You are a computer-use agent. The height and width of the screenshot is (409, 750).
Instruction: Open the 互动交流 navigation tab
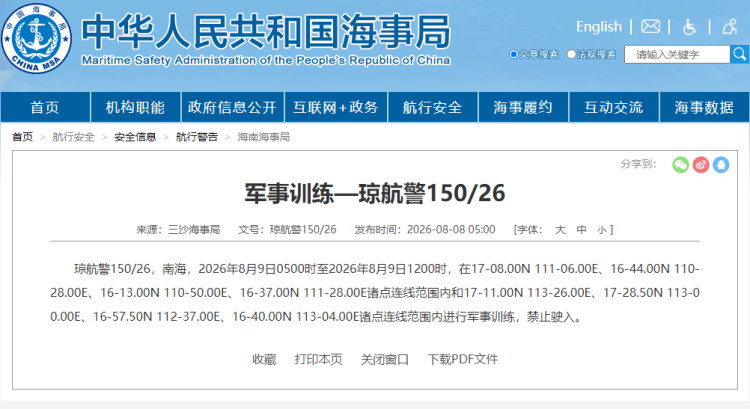[x=614, y=107]
